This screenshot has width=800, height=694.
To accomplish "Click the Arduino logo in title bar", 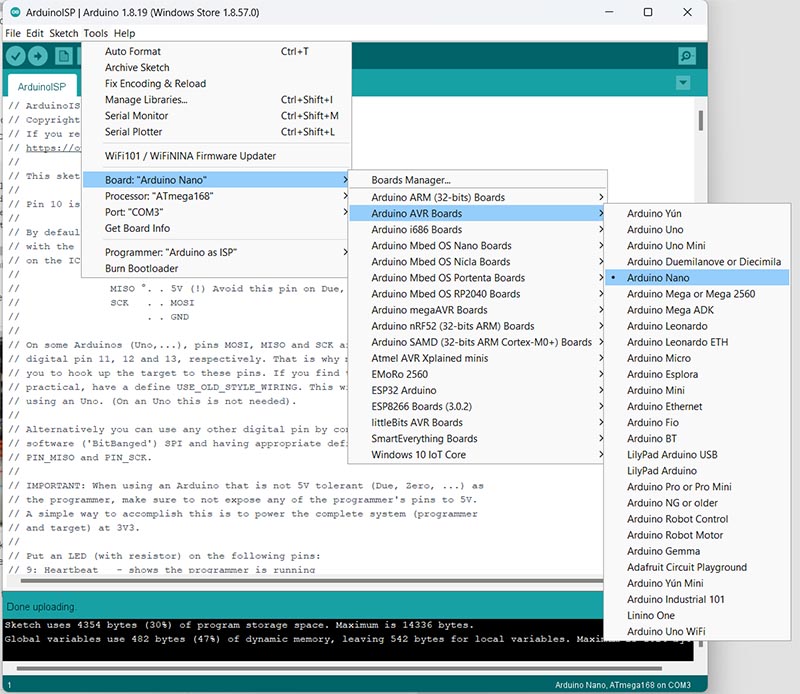I will point(13,12).
